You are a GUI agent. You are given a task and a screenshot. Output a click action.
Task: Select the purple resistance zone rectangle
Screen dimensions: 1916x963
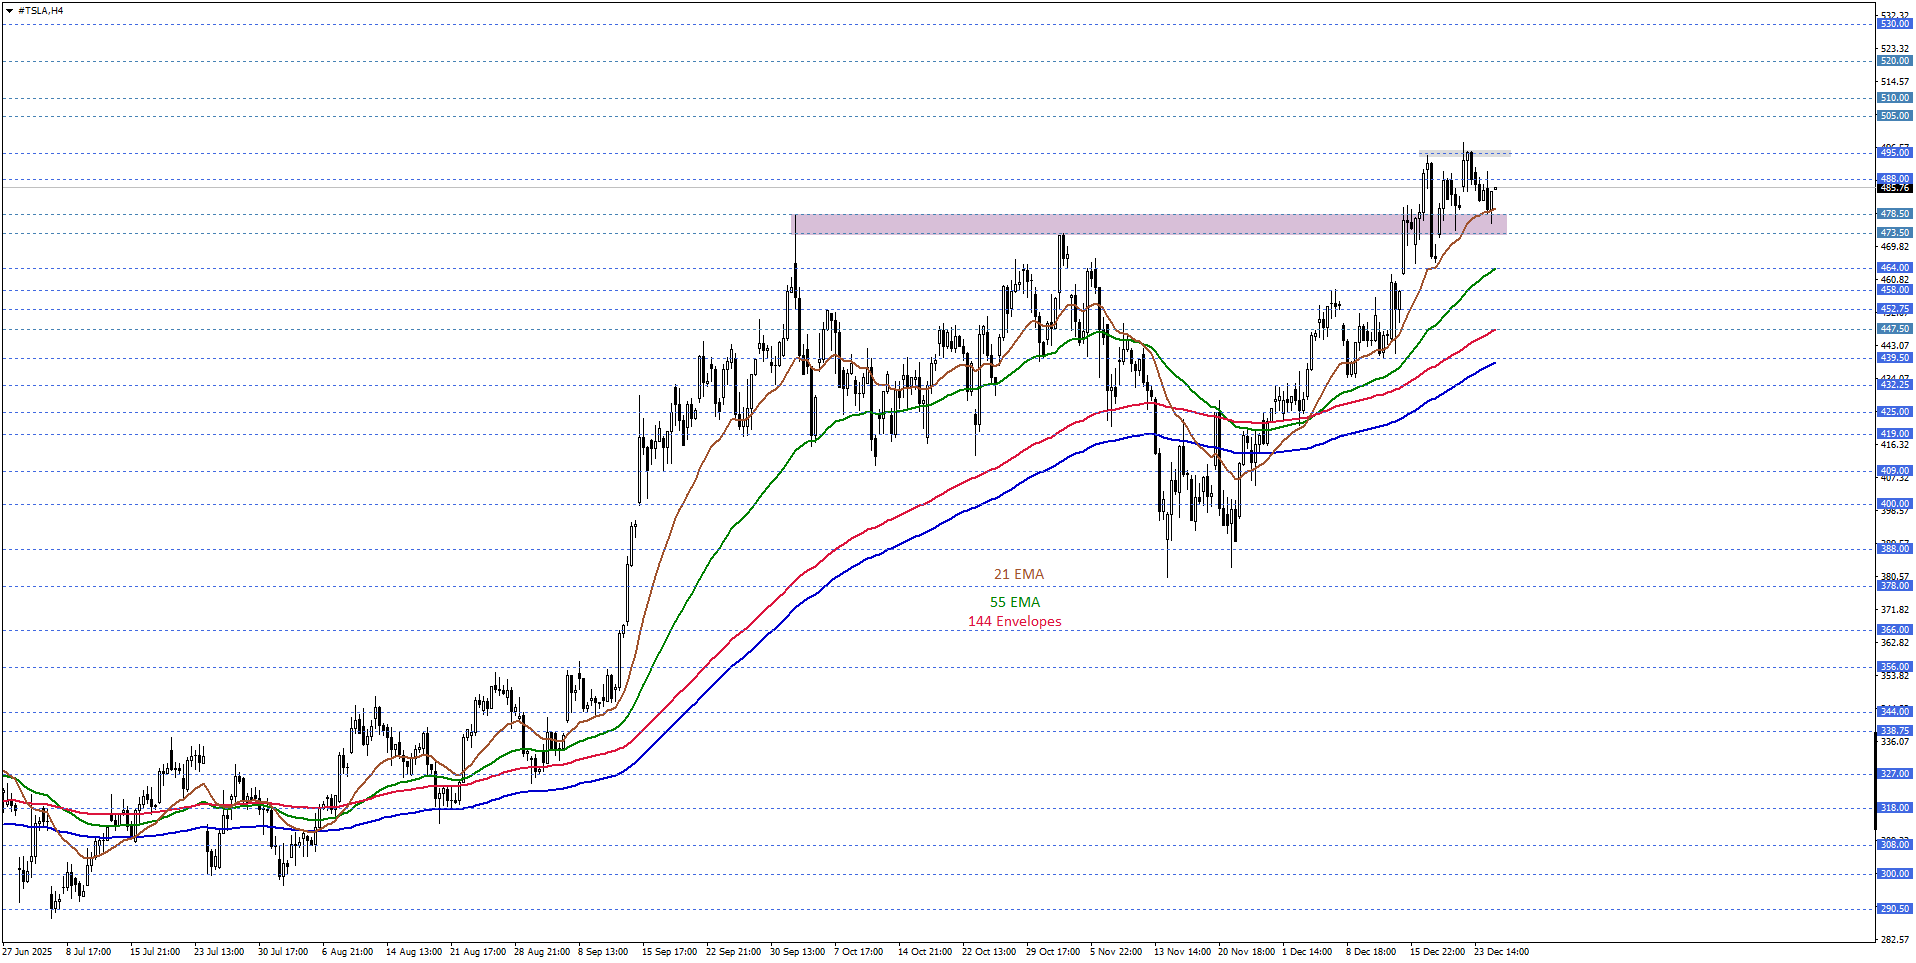1100,224
